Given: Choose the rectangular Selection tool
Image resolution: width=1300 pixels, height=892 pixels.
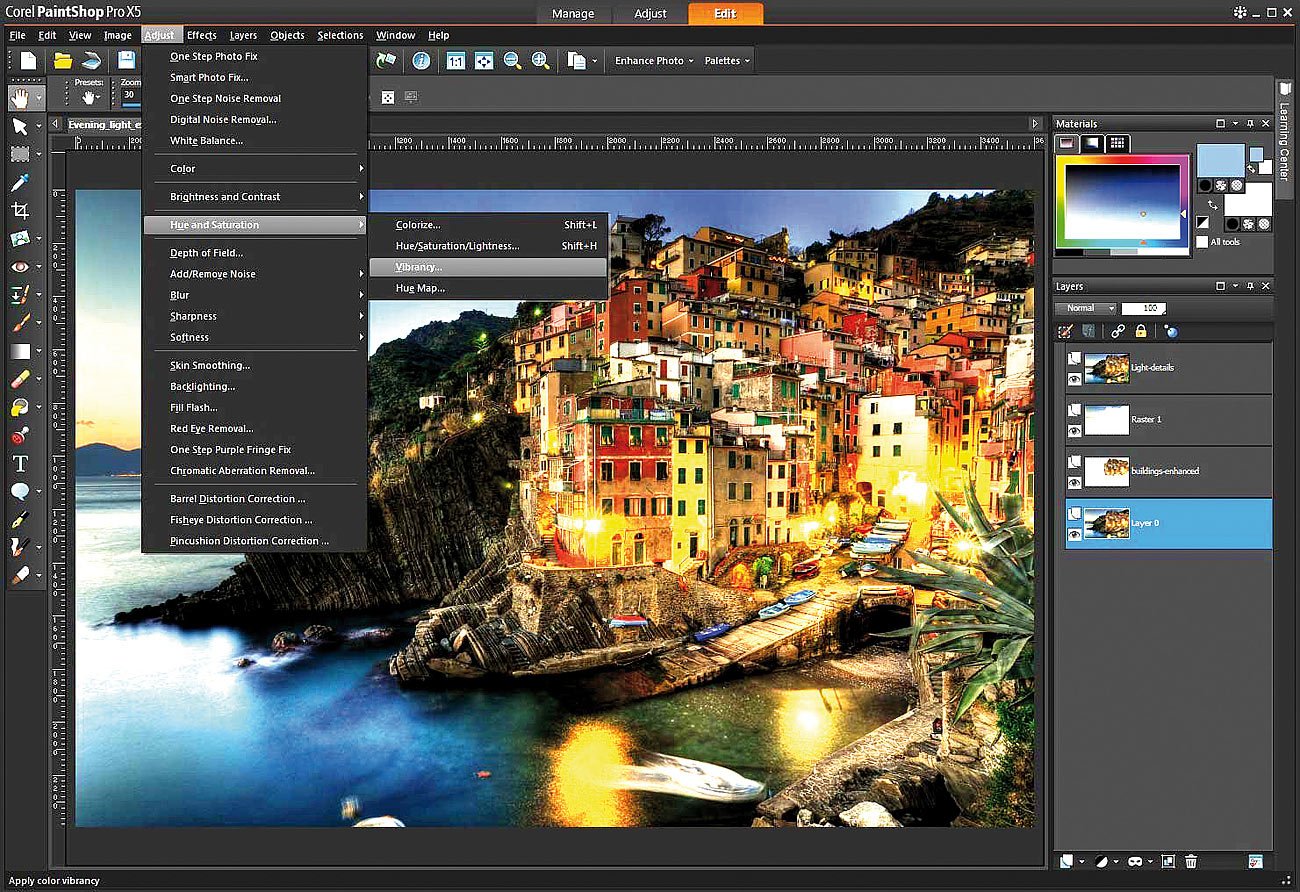Looking at the screenshot, I should click(x=19, y=154).
